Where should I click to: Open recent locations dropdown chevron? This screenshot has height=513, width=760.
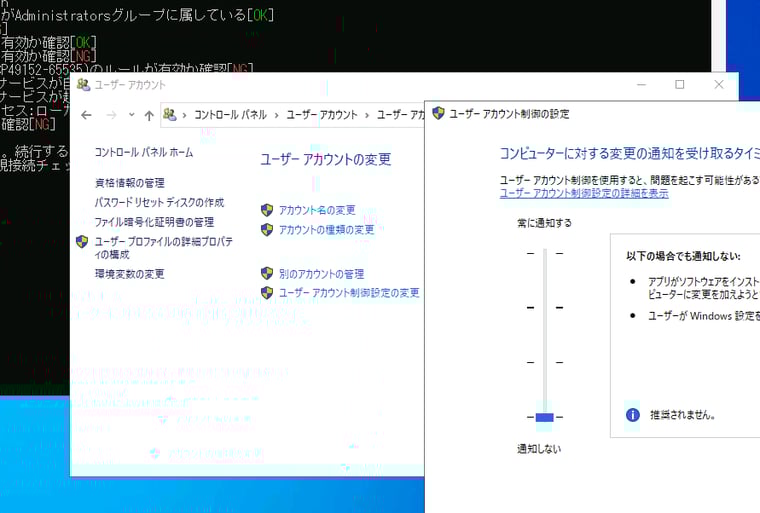point(131,115)
